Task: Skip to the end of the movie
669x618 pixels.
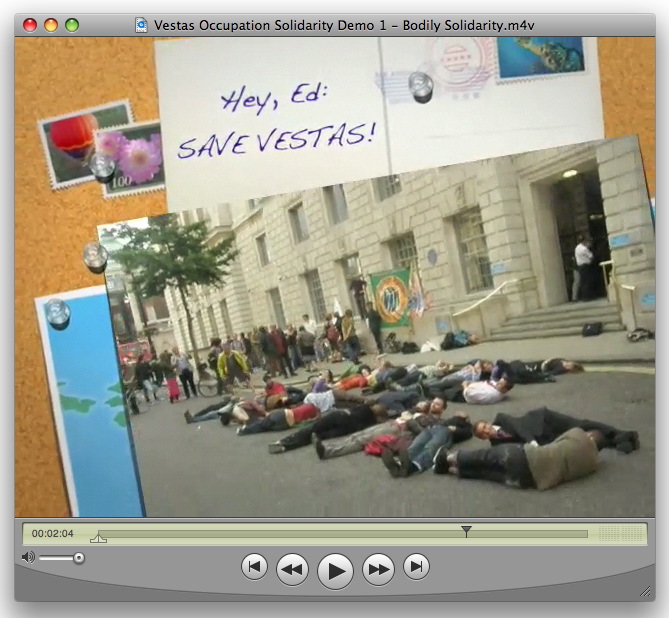Action: (x=416, y=567)
